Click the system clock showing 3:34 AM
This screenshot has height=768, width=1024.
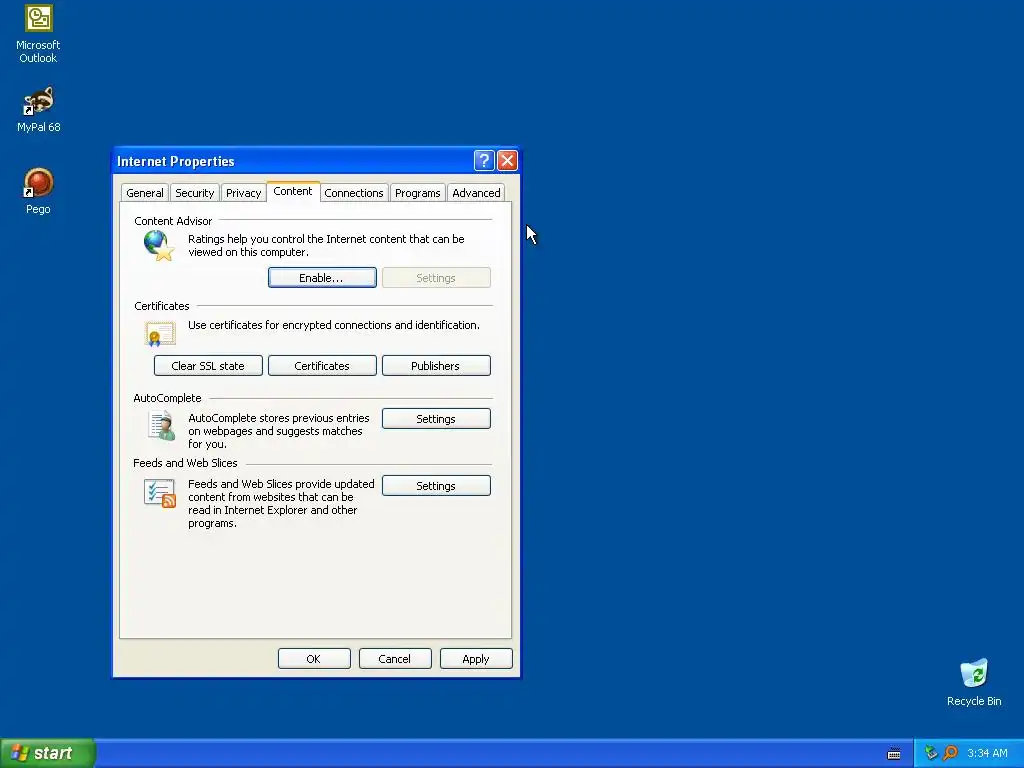click(987, 753)
